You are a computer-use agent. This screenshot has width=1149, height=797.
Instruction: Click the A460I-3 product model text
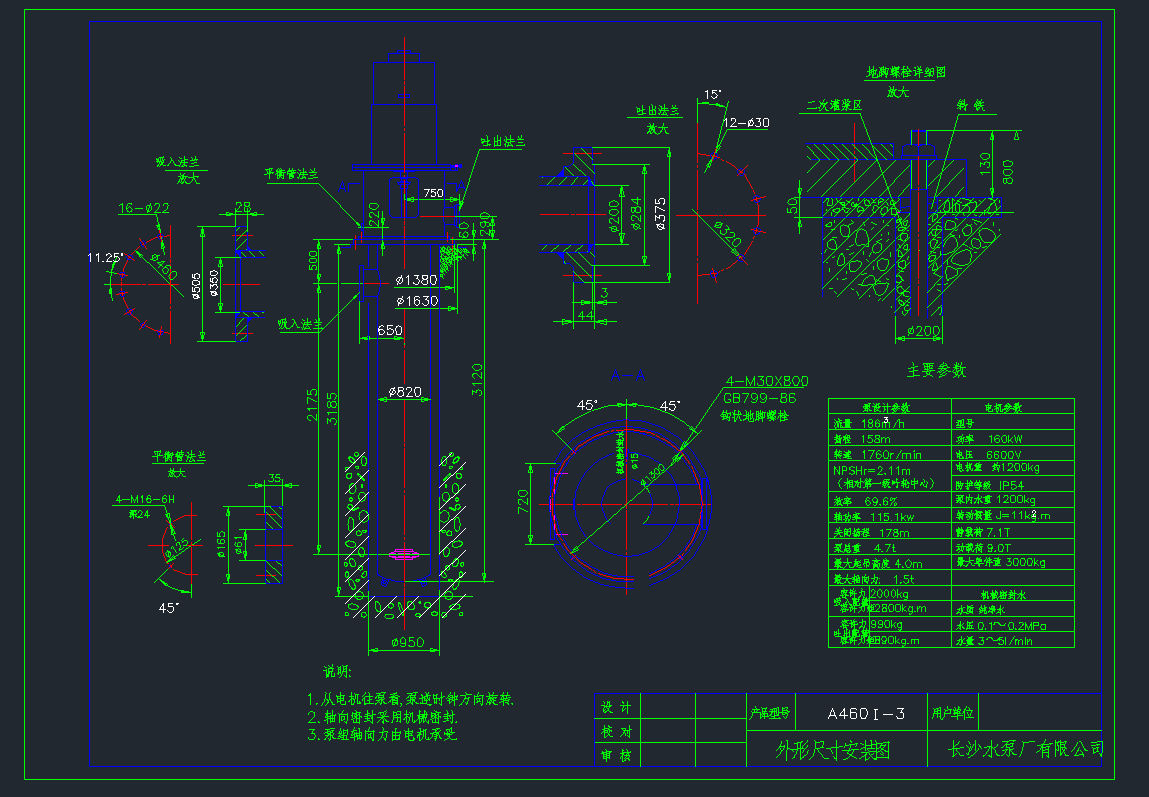[866, 714]
